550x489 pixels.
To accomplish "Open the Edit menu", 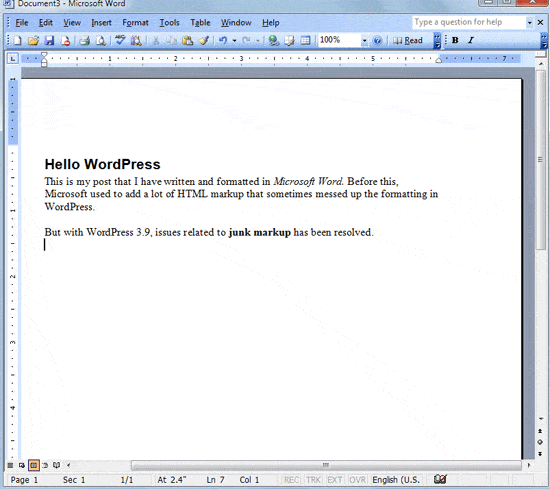I will pos(46,23).
